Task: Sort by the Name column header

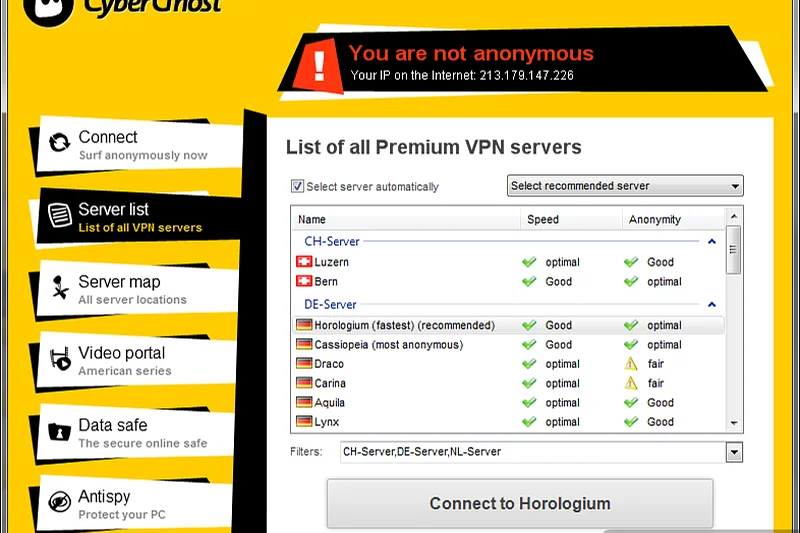Action: [406, 219]
